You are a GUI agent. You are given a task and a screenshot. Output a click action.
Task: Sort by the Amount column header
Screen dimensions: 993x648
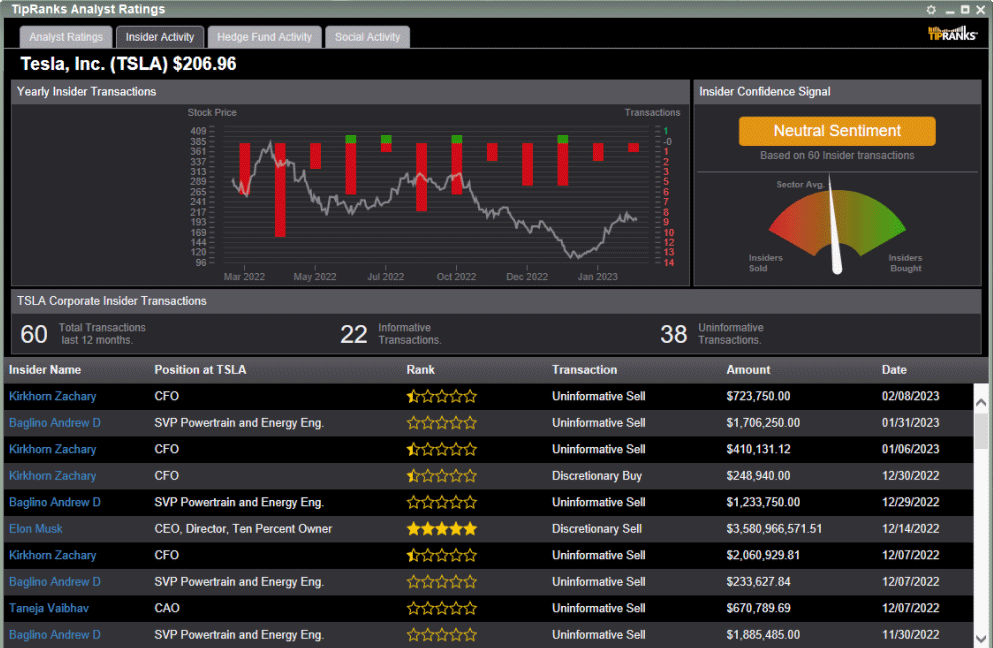click(x=748, y=370)
